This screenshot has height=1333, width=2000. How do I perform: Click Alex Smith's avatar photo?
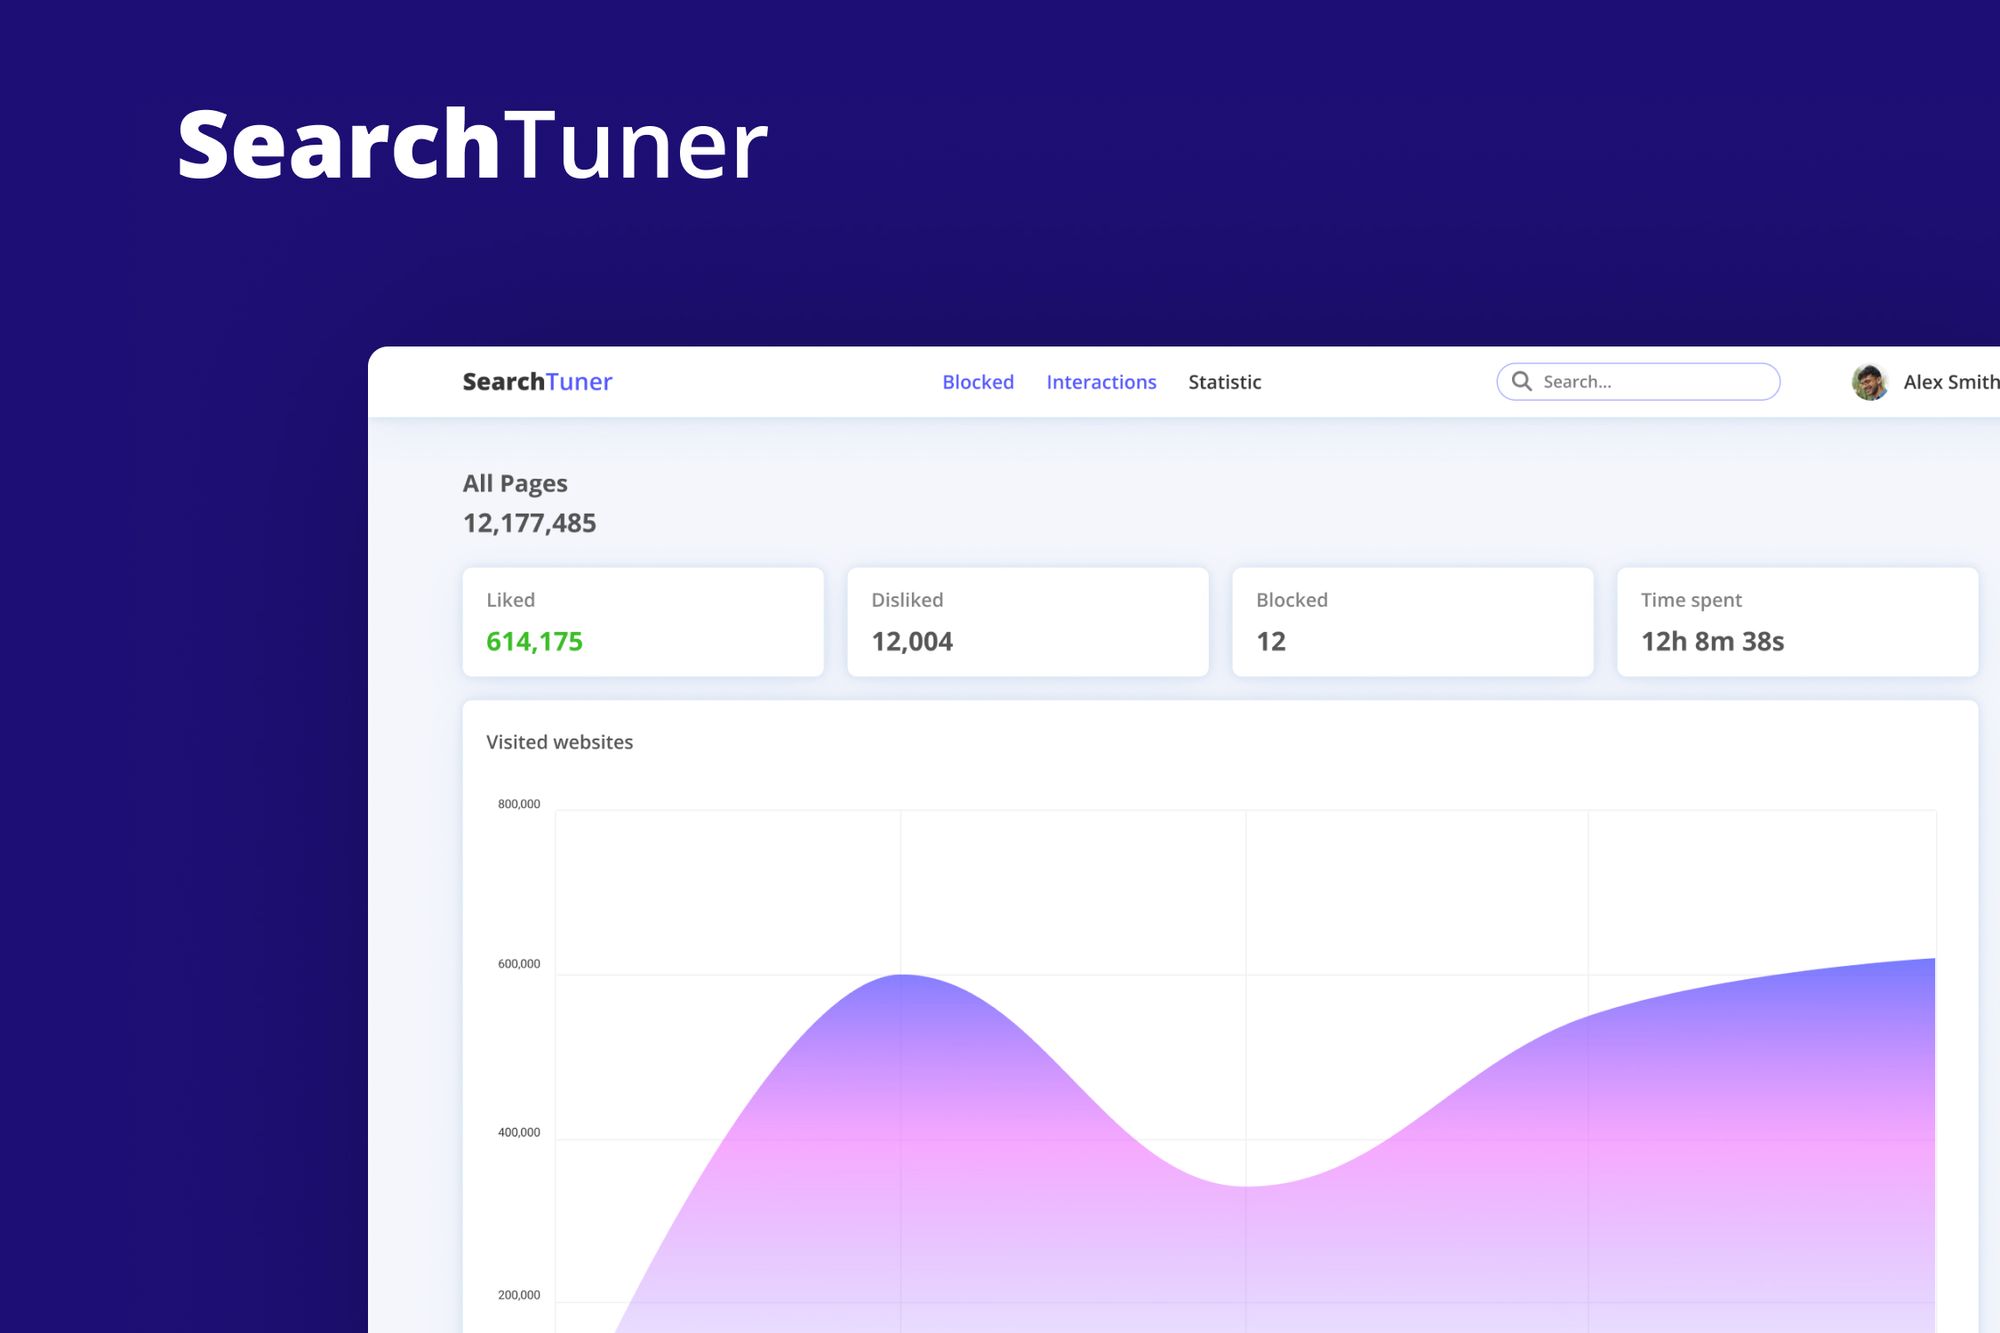pyautogui.click(x=1868, y=382)
